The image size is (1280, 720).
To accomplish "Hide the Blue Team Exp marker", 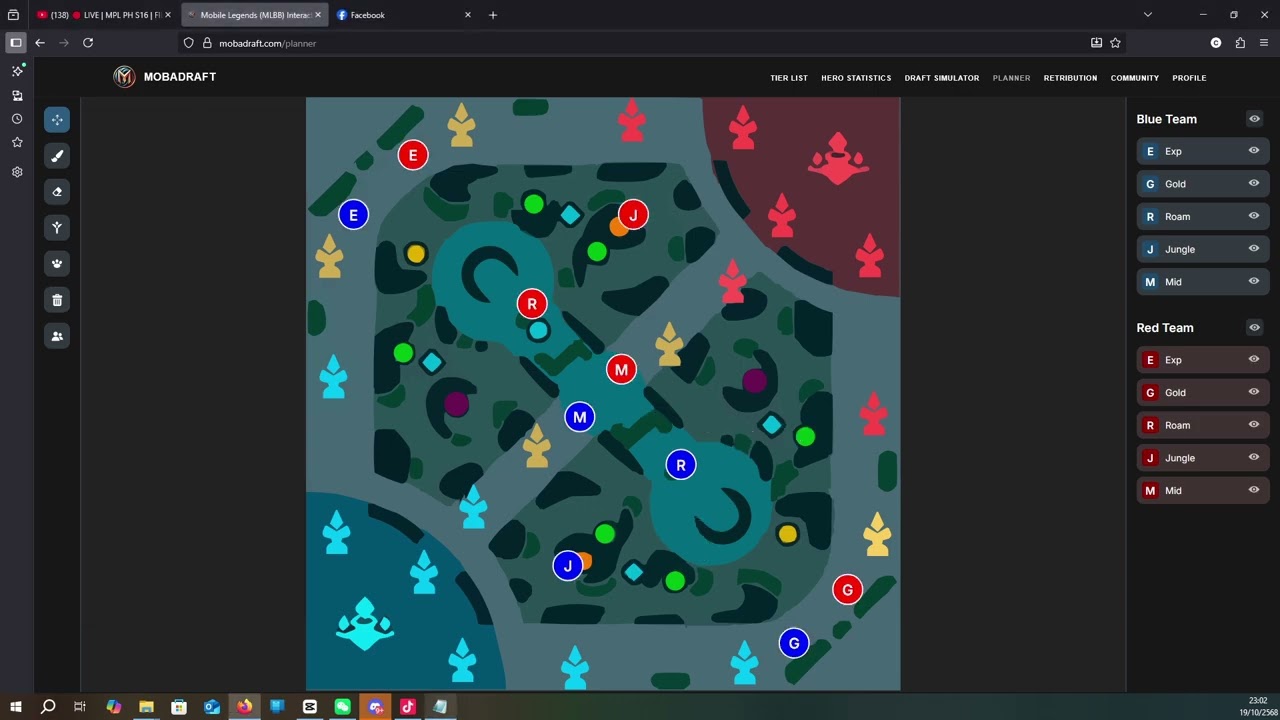I will (x=1253, y=151).
